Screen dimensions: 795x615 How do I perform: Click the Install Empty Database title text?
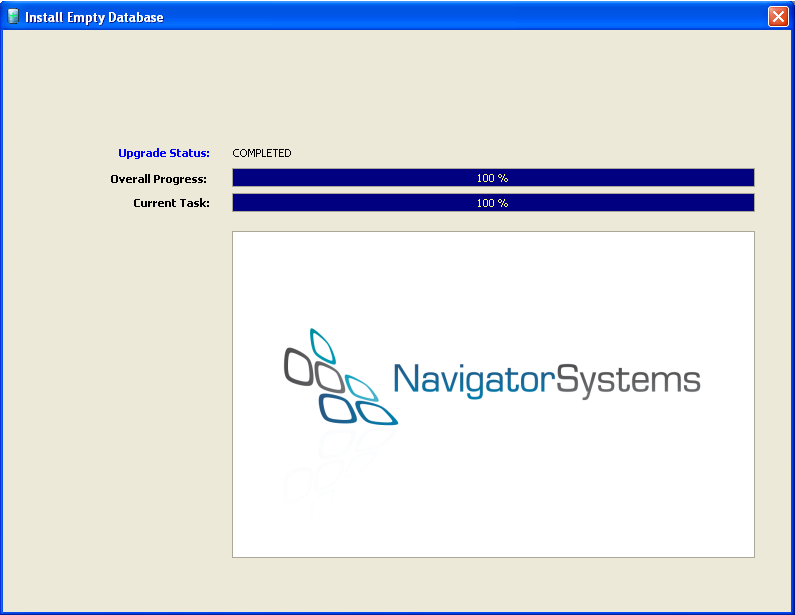tap(94, 17)
